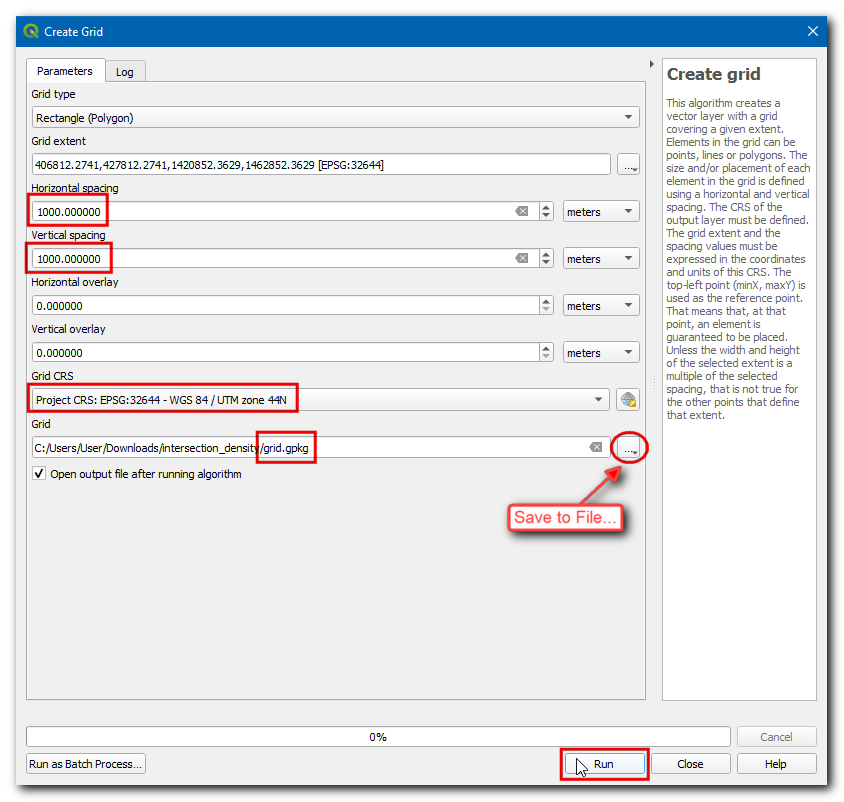
Task: Clear the Horizontal spacing value
Action: [x=522, y=212]
